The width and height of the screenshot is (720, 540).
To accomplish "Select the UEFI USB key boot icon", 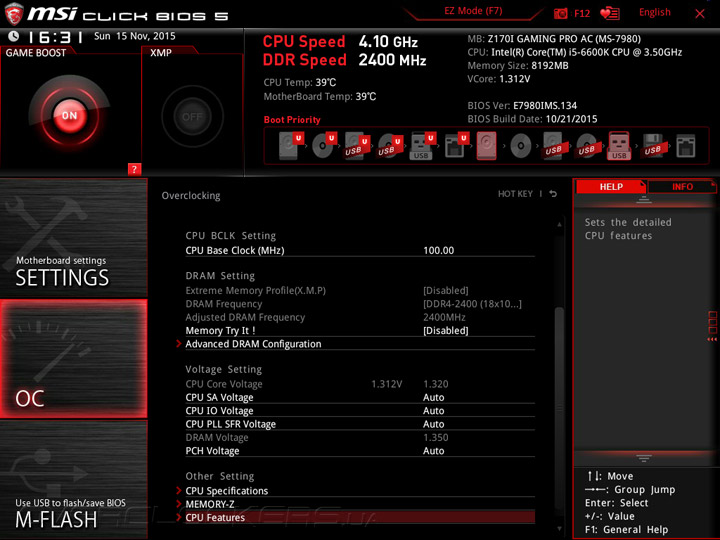I will [422, 146].
